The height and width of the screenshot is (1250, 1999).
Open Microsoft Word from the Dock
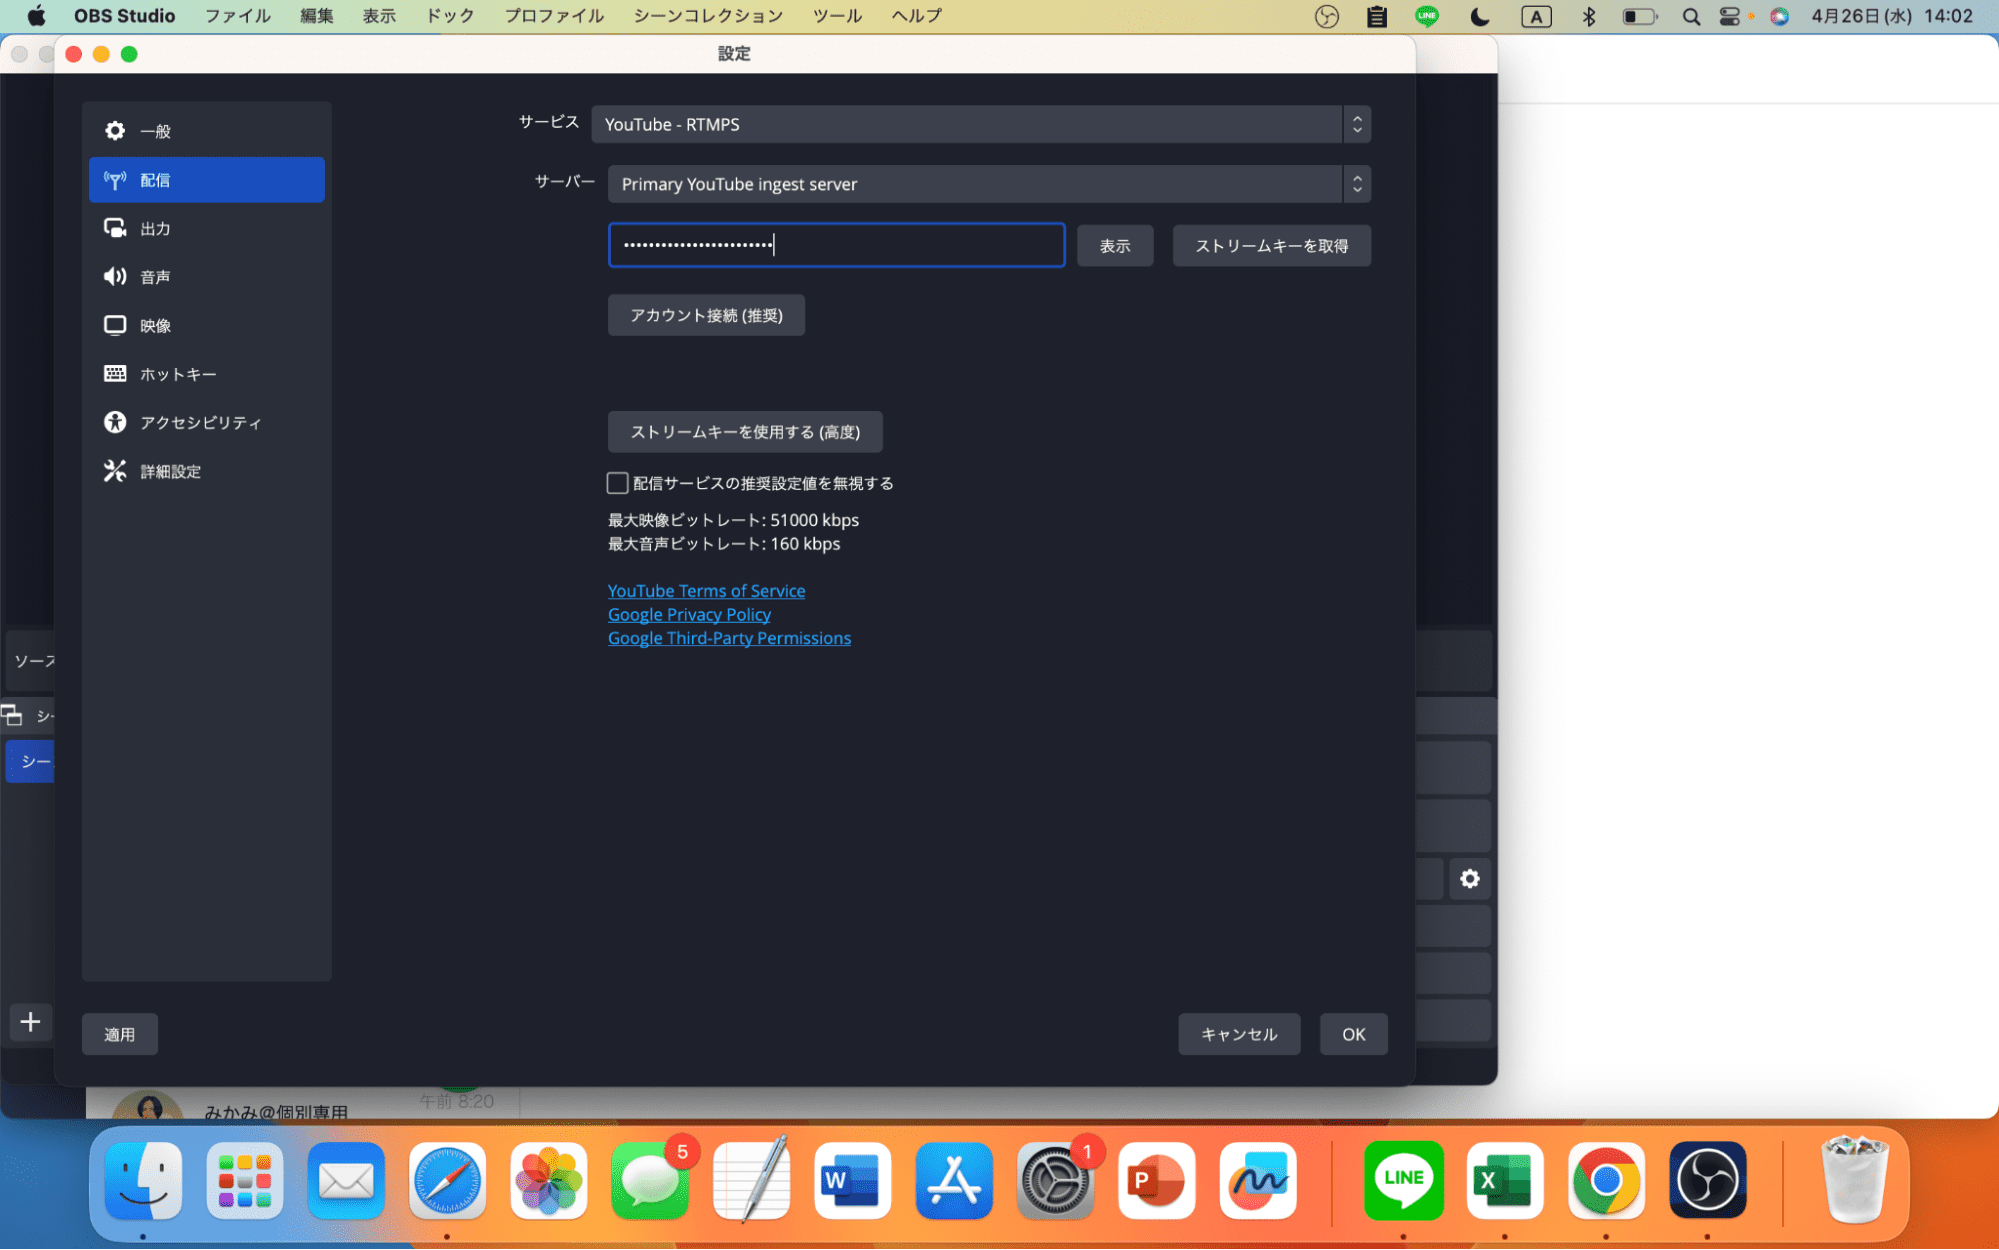click(x=852, y=1181)
